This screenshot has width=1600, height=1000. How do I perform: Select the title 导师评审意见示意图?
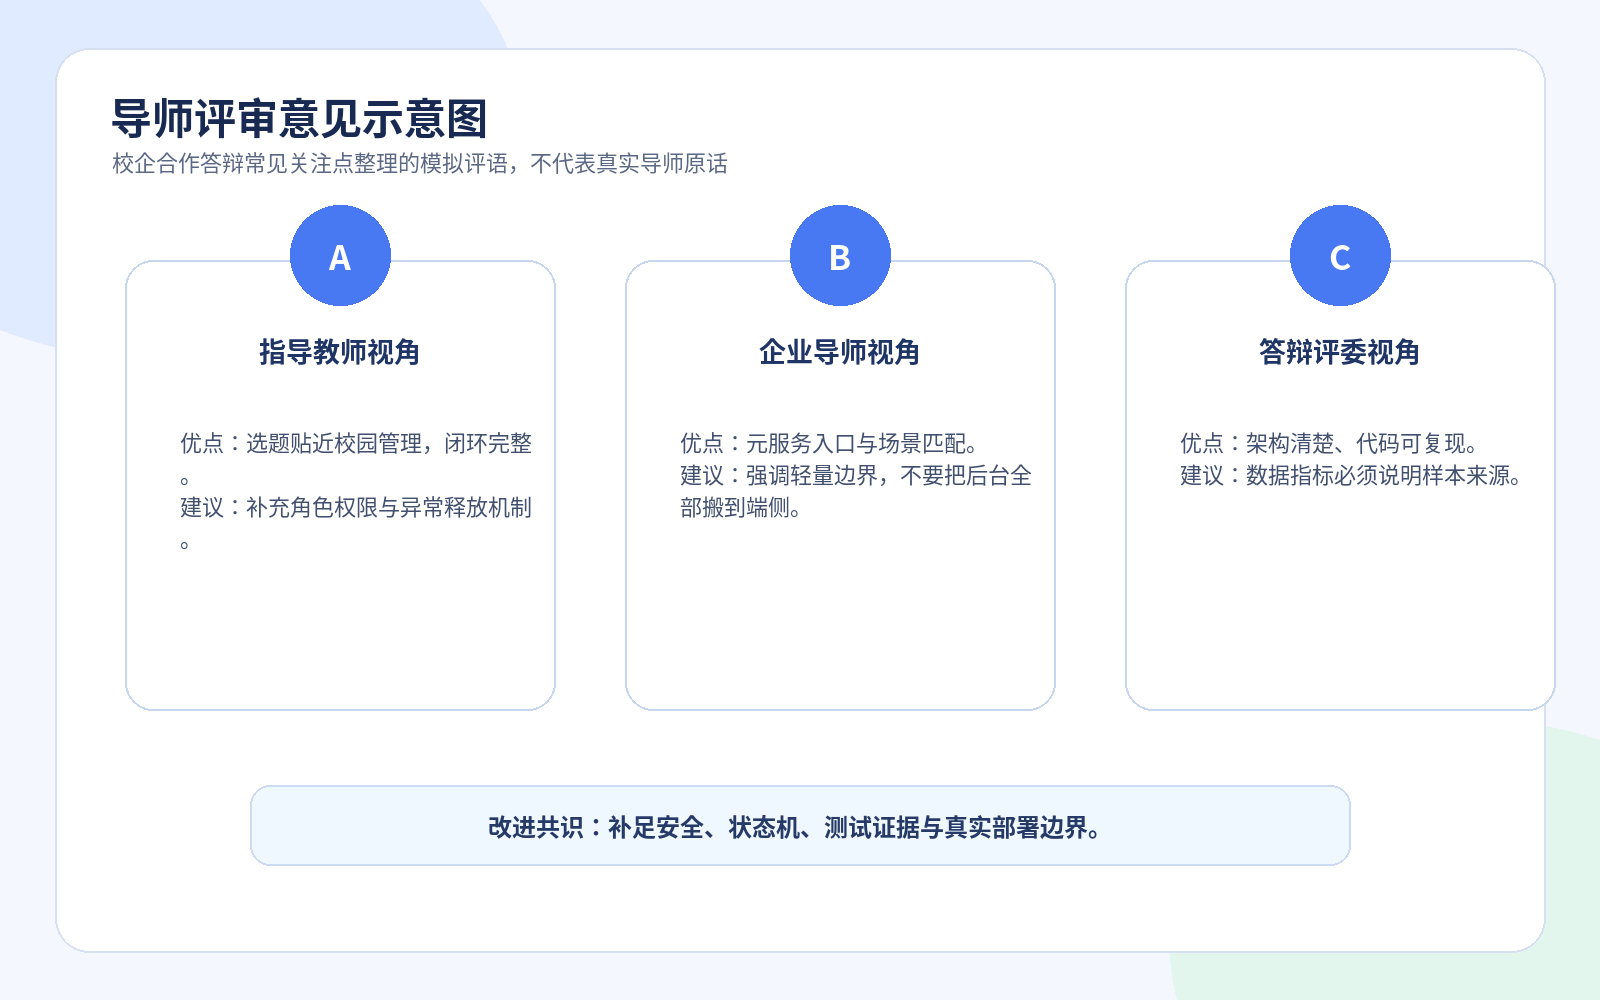(299, 118)
